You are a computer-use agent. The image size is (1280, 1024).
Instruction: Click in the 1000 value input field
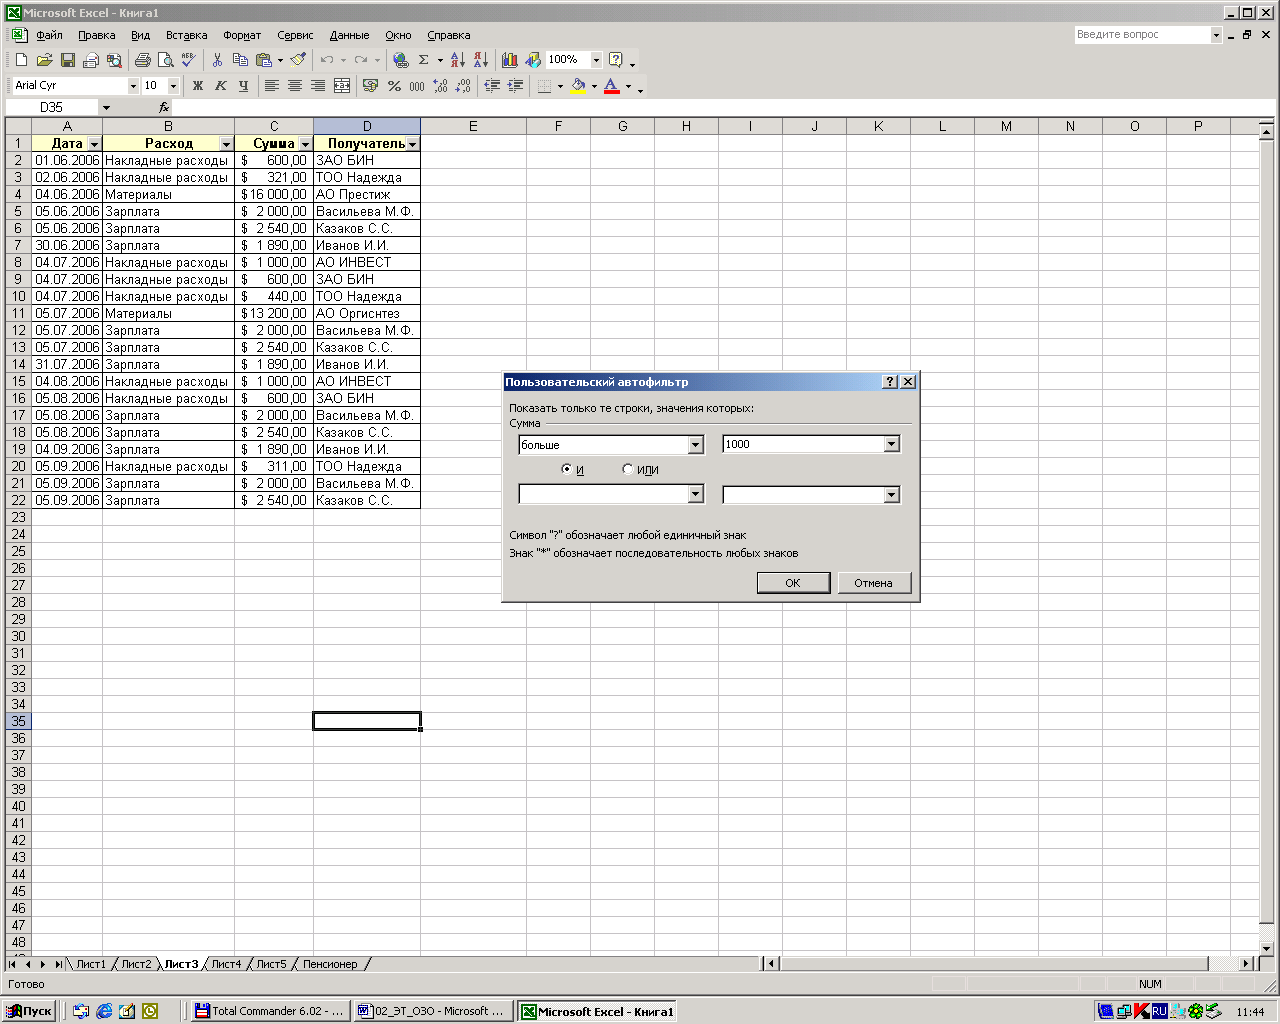click(x=803, y=445)
